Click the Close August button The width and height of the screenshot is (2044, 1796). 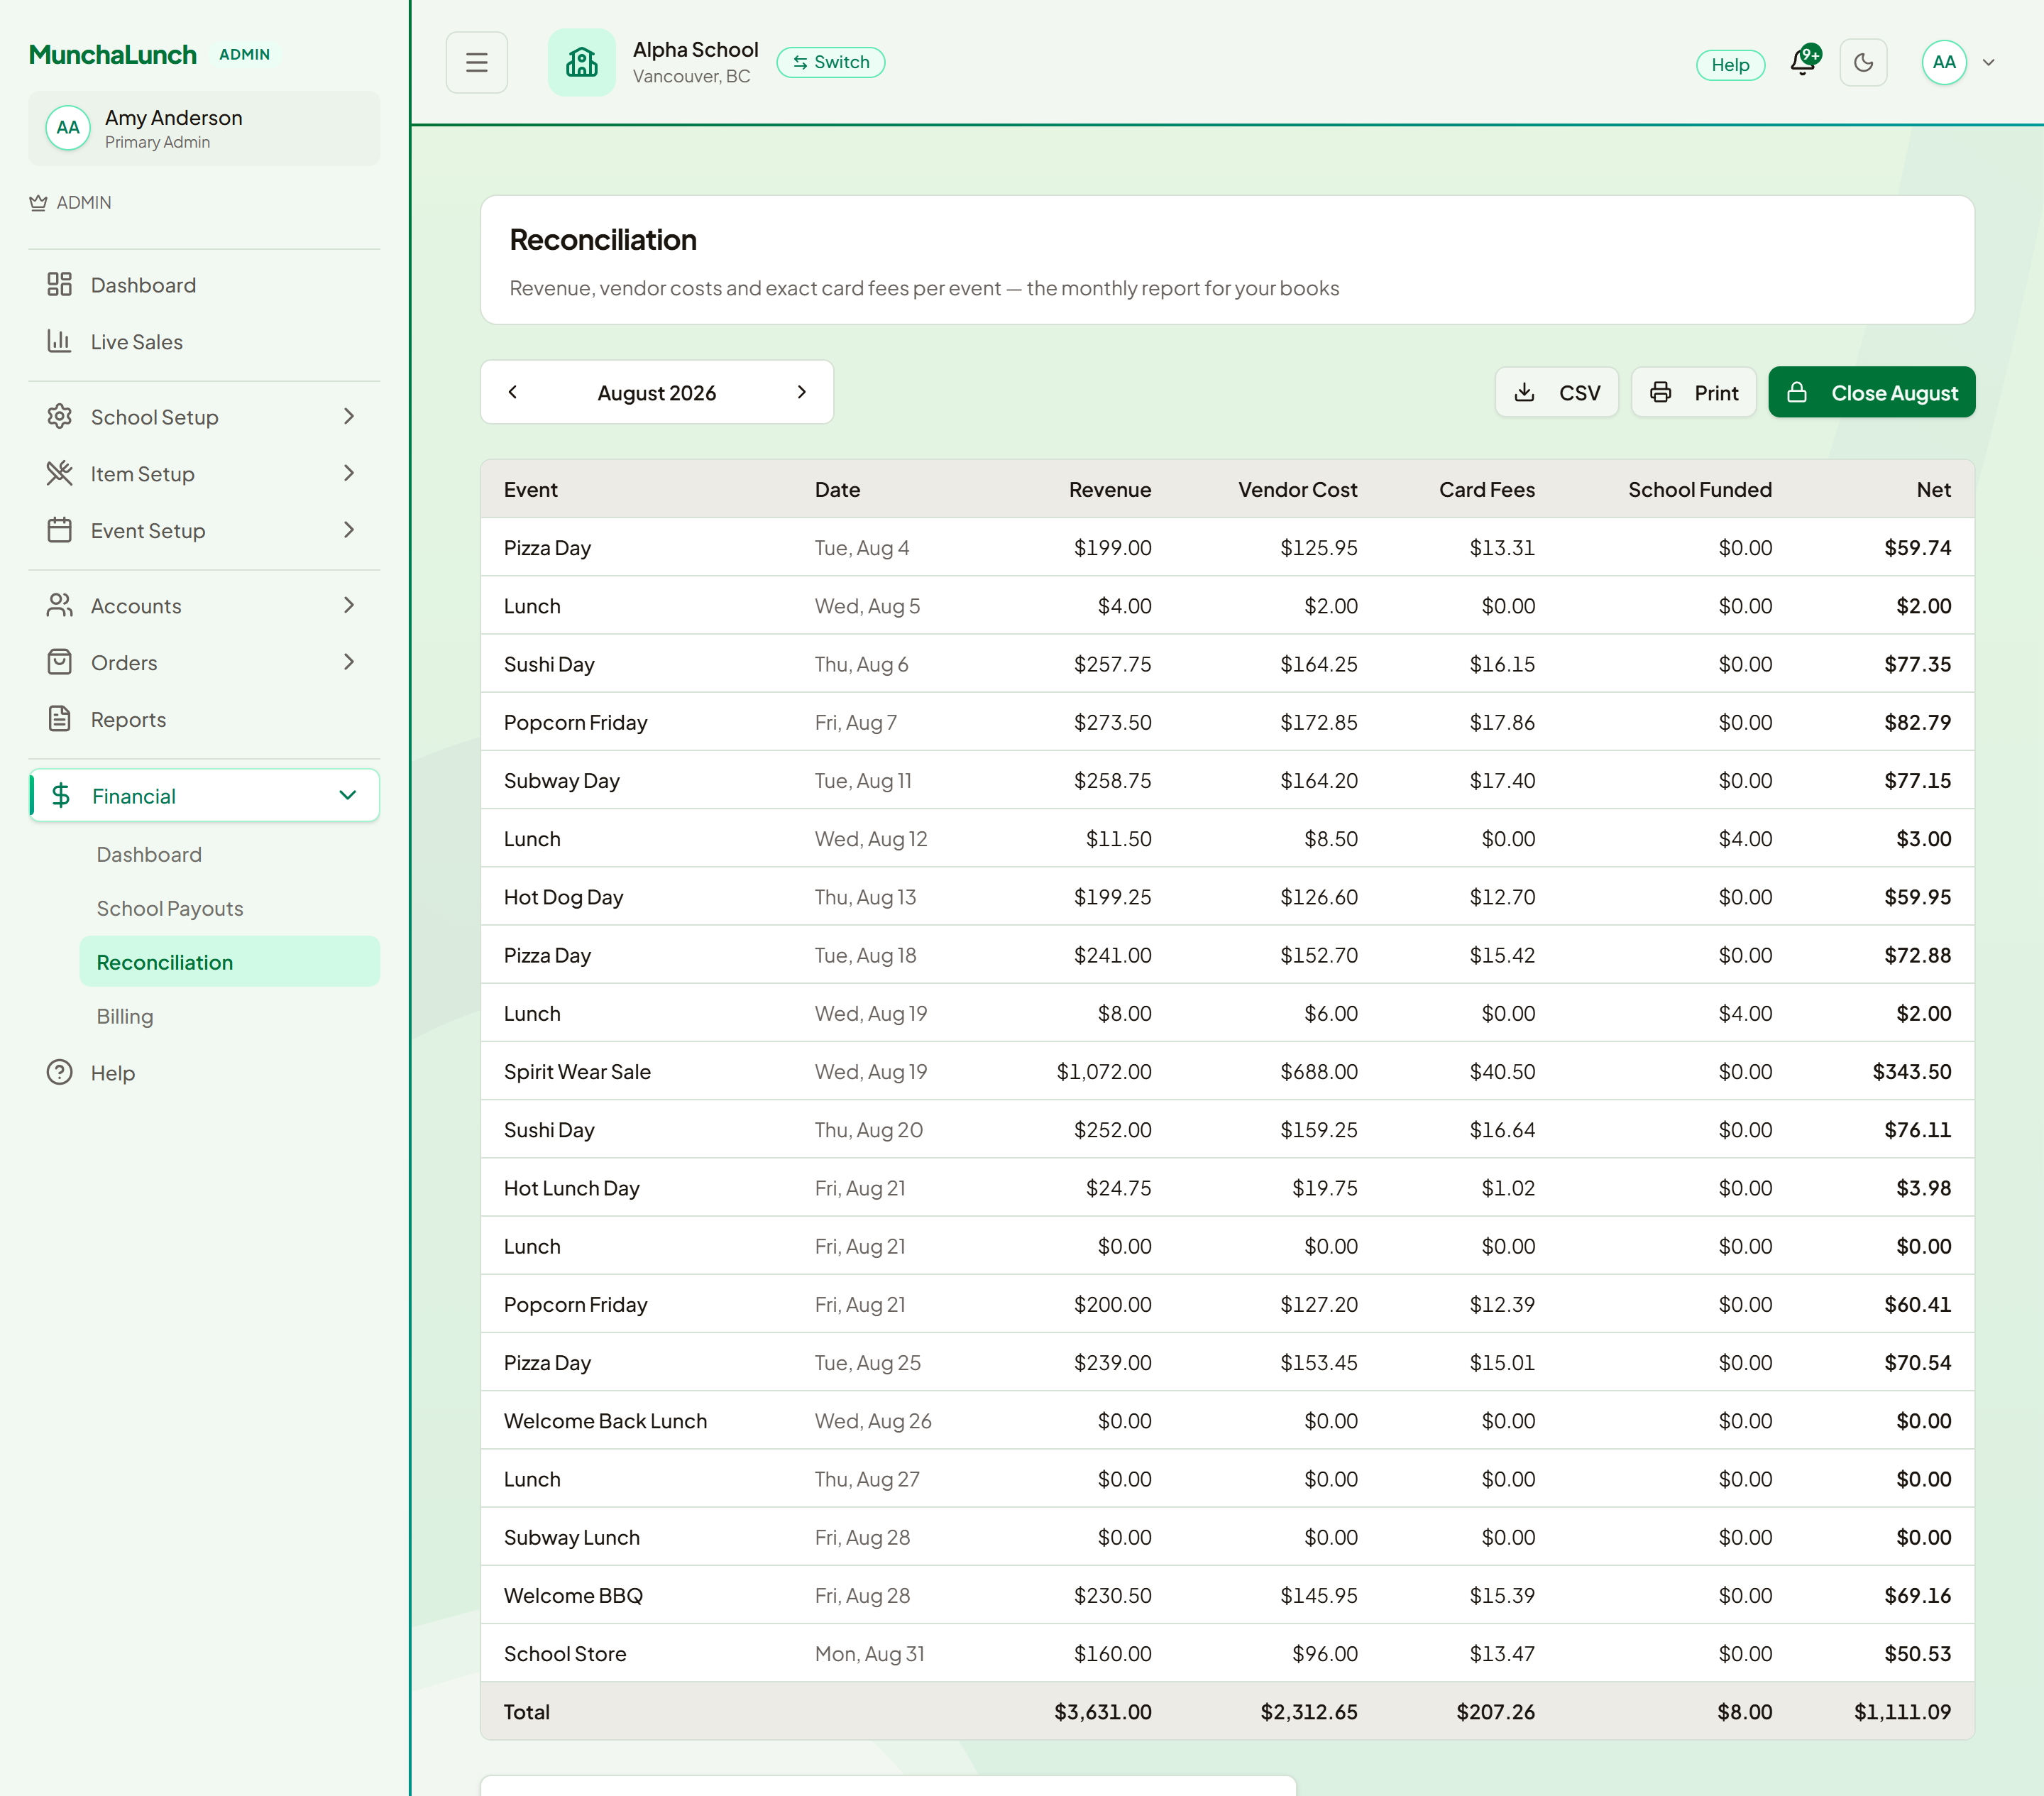click(1871, 392)
